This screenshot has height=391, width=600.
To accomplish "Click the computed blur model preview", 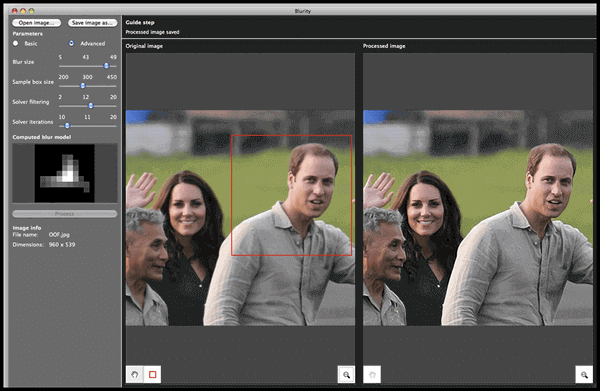I will pos(65,173).
